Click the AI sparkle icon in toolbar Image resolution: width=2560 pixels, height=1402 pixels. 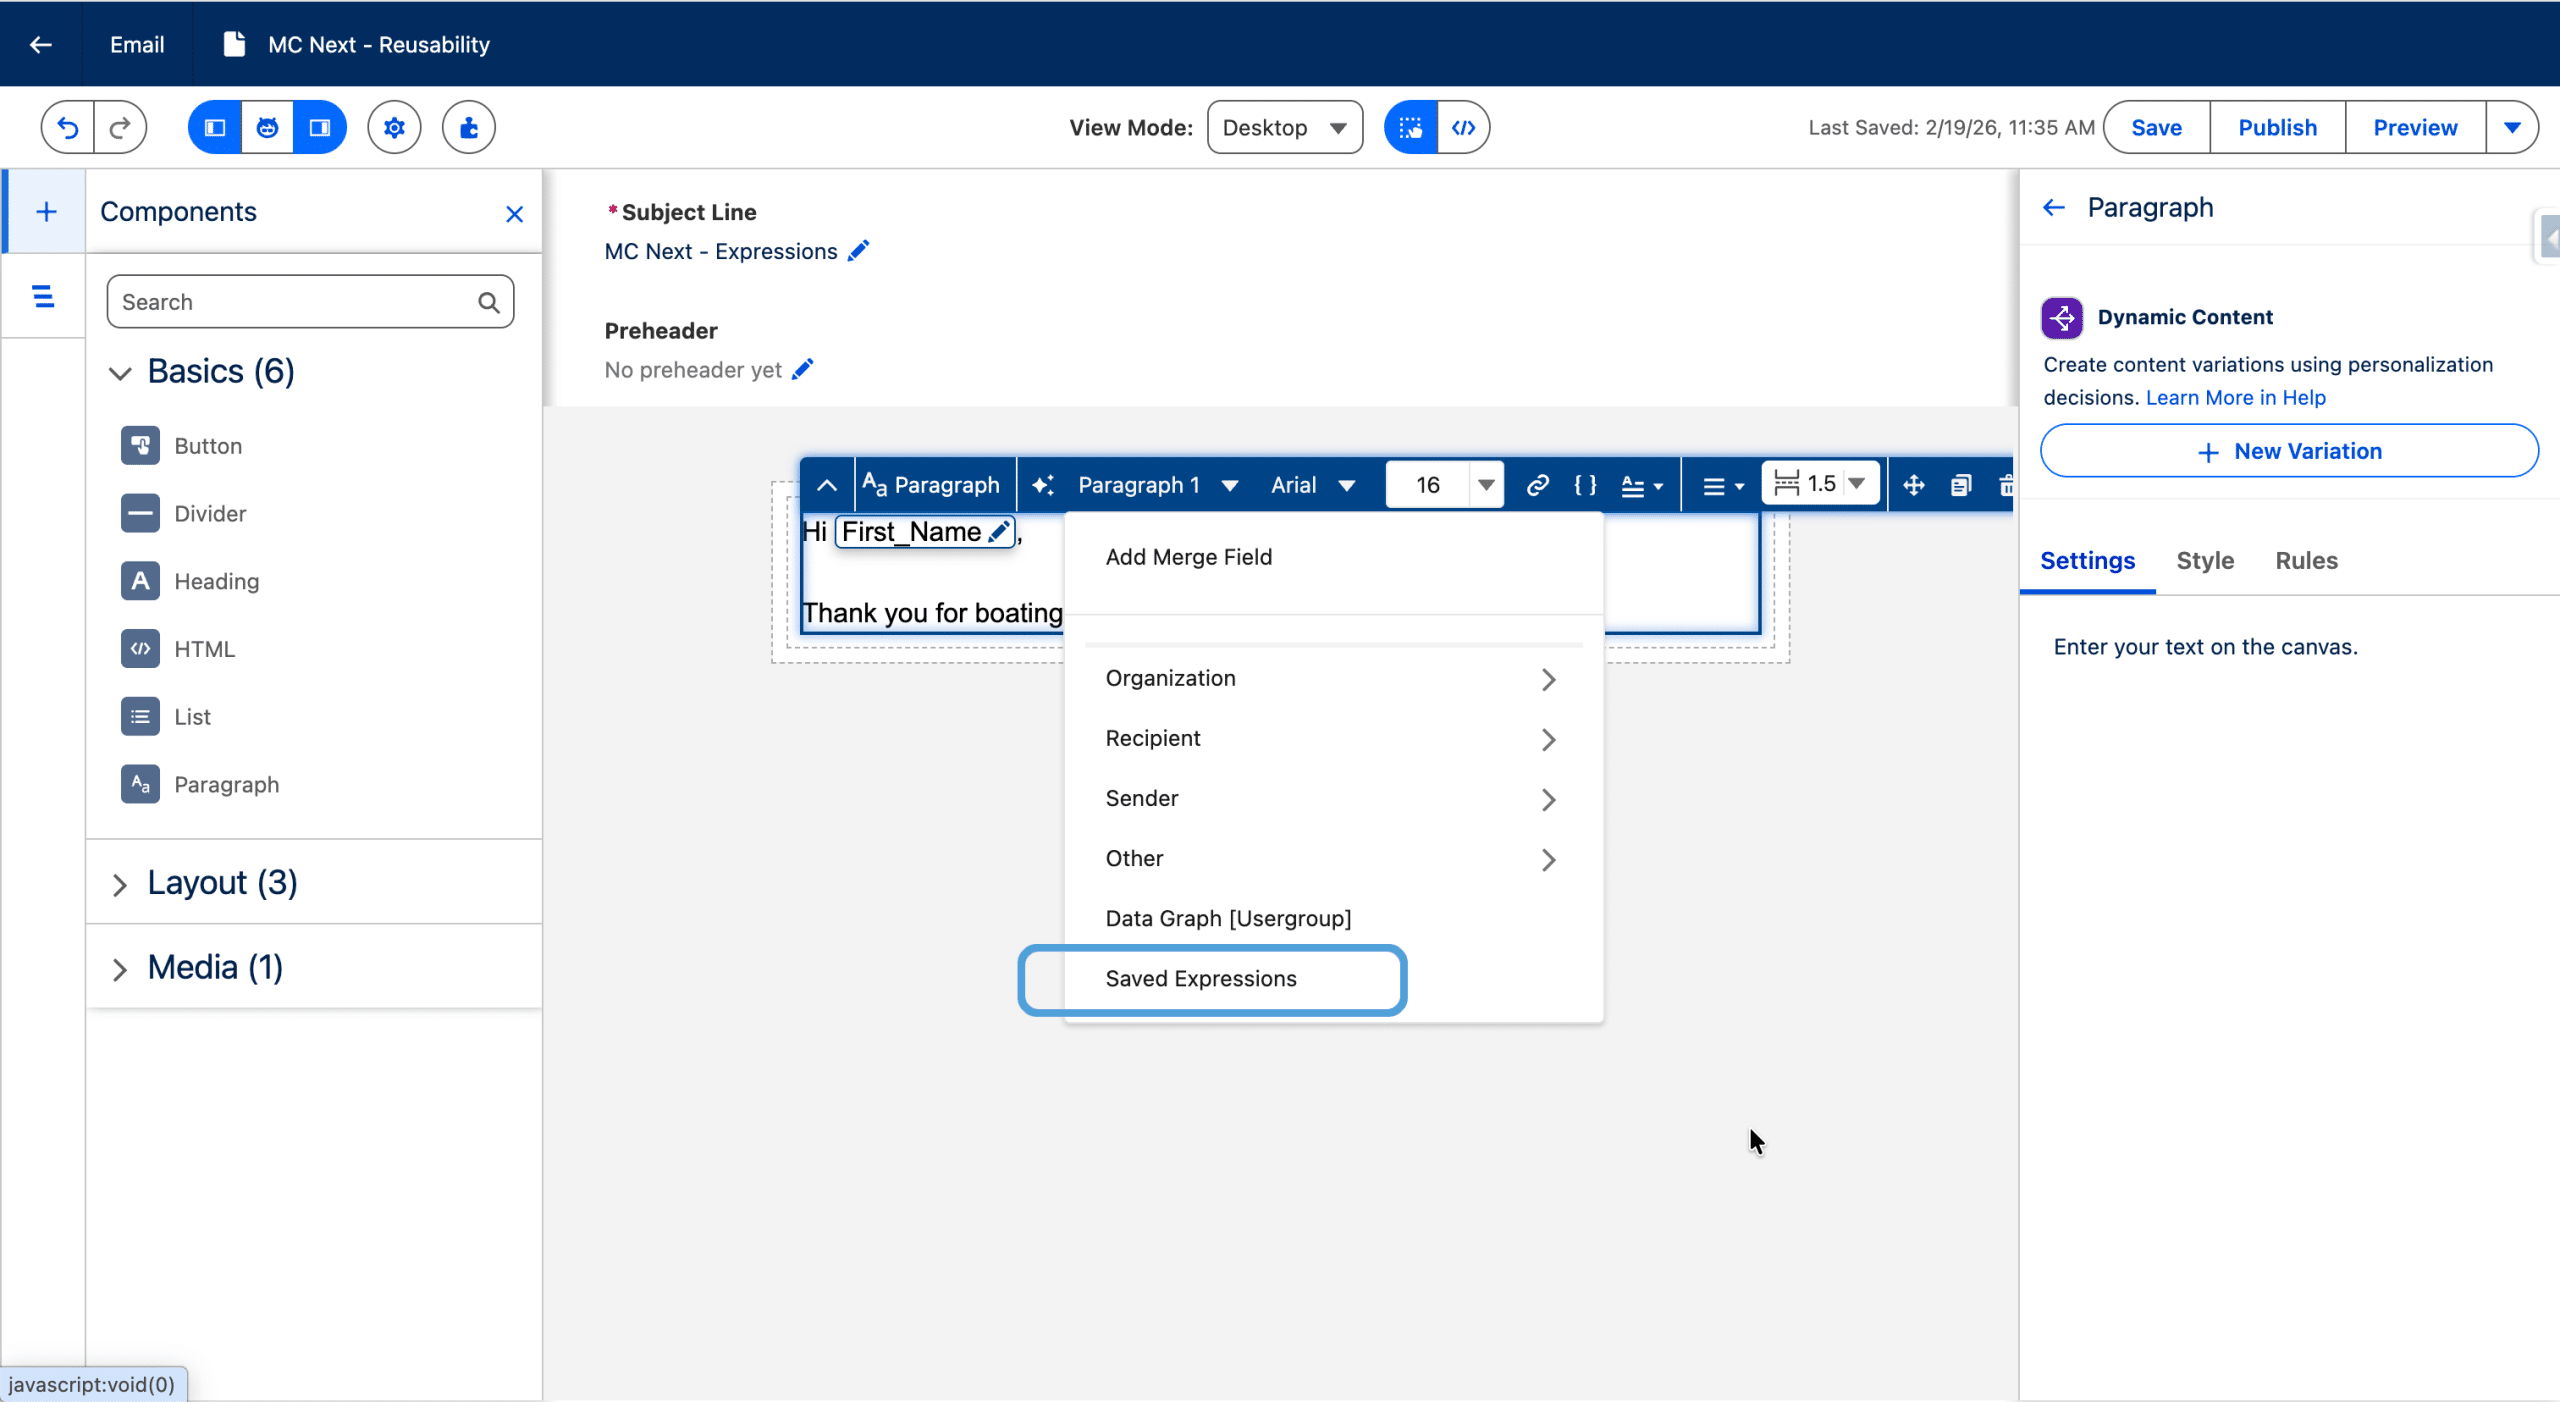[1042, 485]
